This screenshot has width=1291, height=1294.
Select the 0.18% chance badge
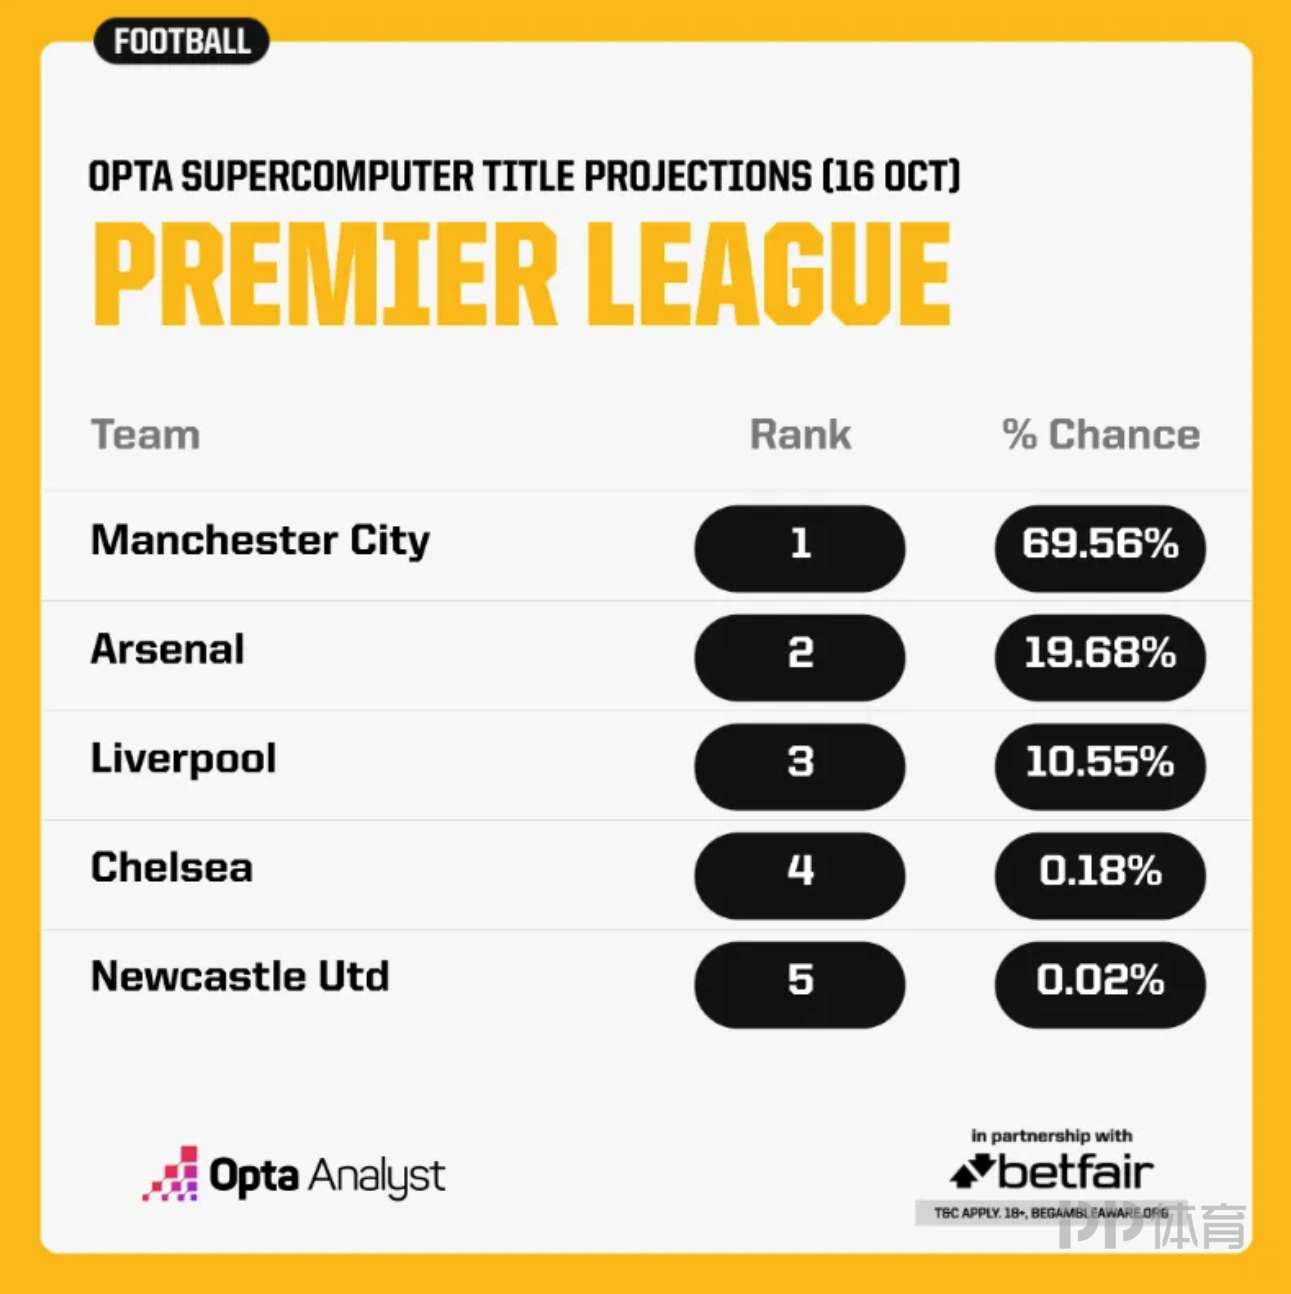[1100, 875]
